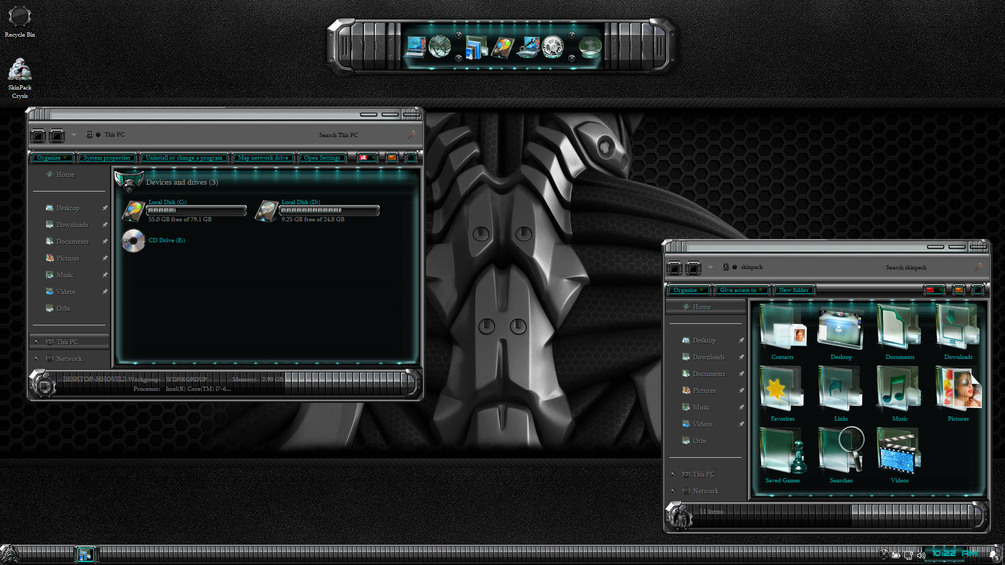Click the 10:22 AM clock on the taskbar
Viewport: 1005px width, 565px height.
(954, 553)
